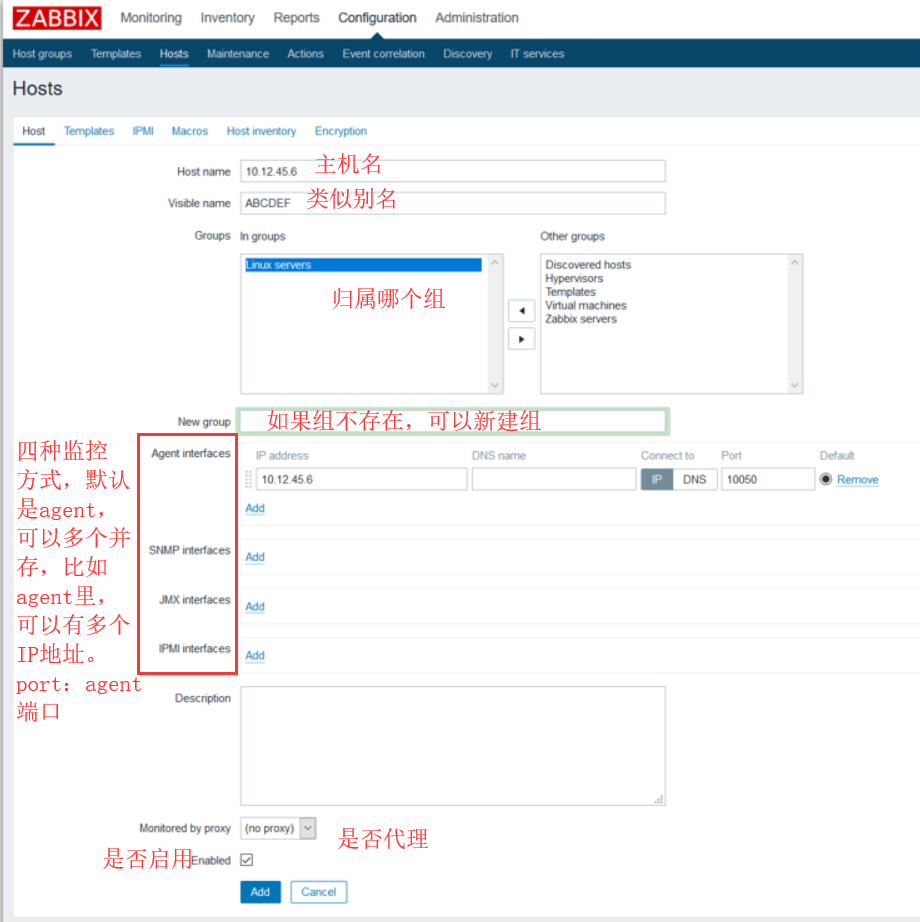Click Add link for JMX interfaces

coord(255,606)
